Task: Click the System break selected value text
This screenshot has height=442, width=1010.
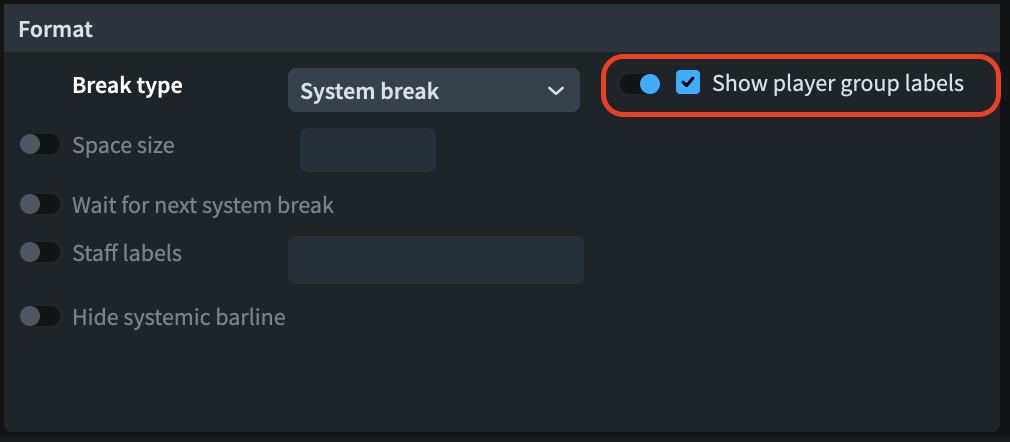Action: (369, 92)
